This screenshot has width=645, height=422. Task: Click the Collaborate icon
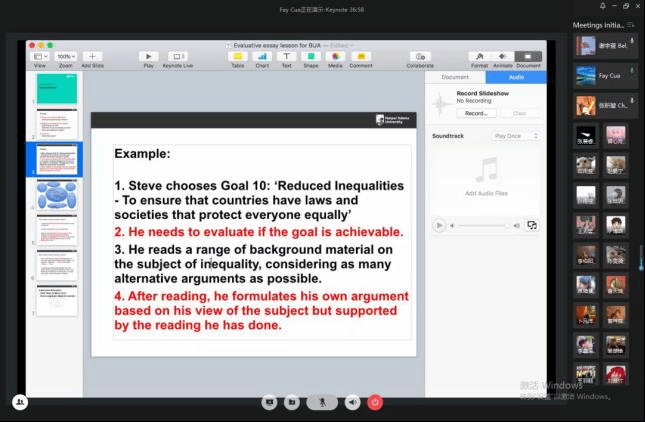[x=420, y=57]
